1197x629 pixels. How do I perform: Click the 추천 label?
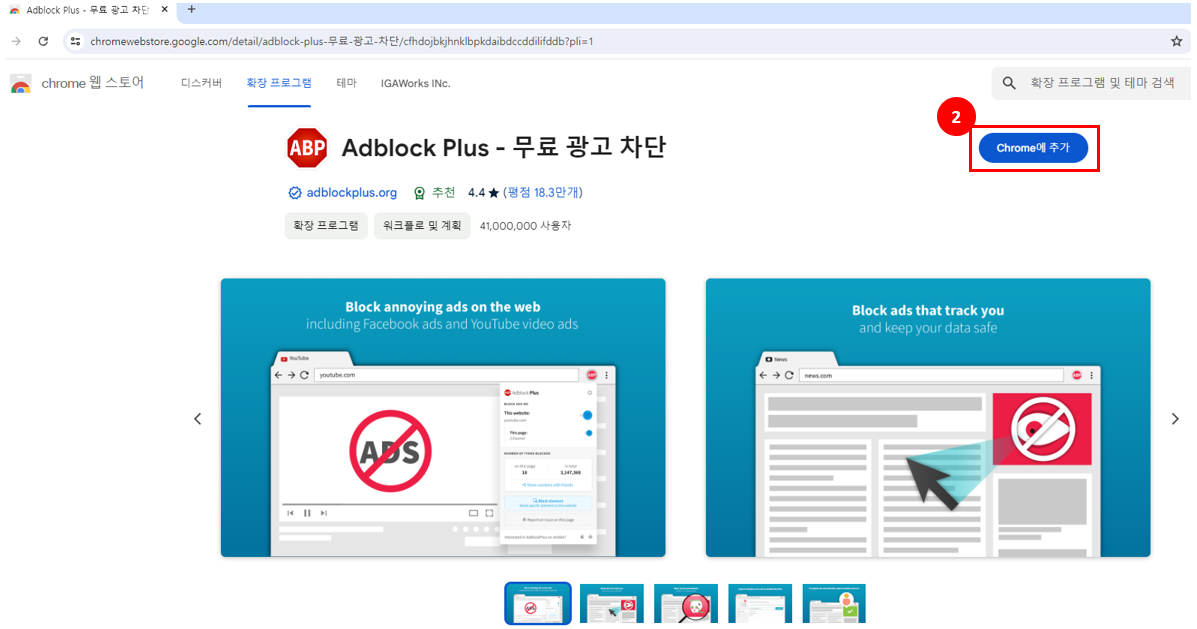[444, 193]
